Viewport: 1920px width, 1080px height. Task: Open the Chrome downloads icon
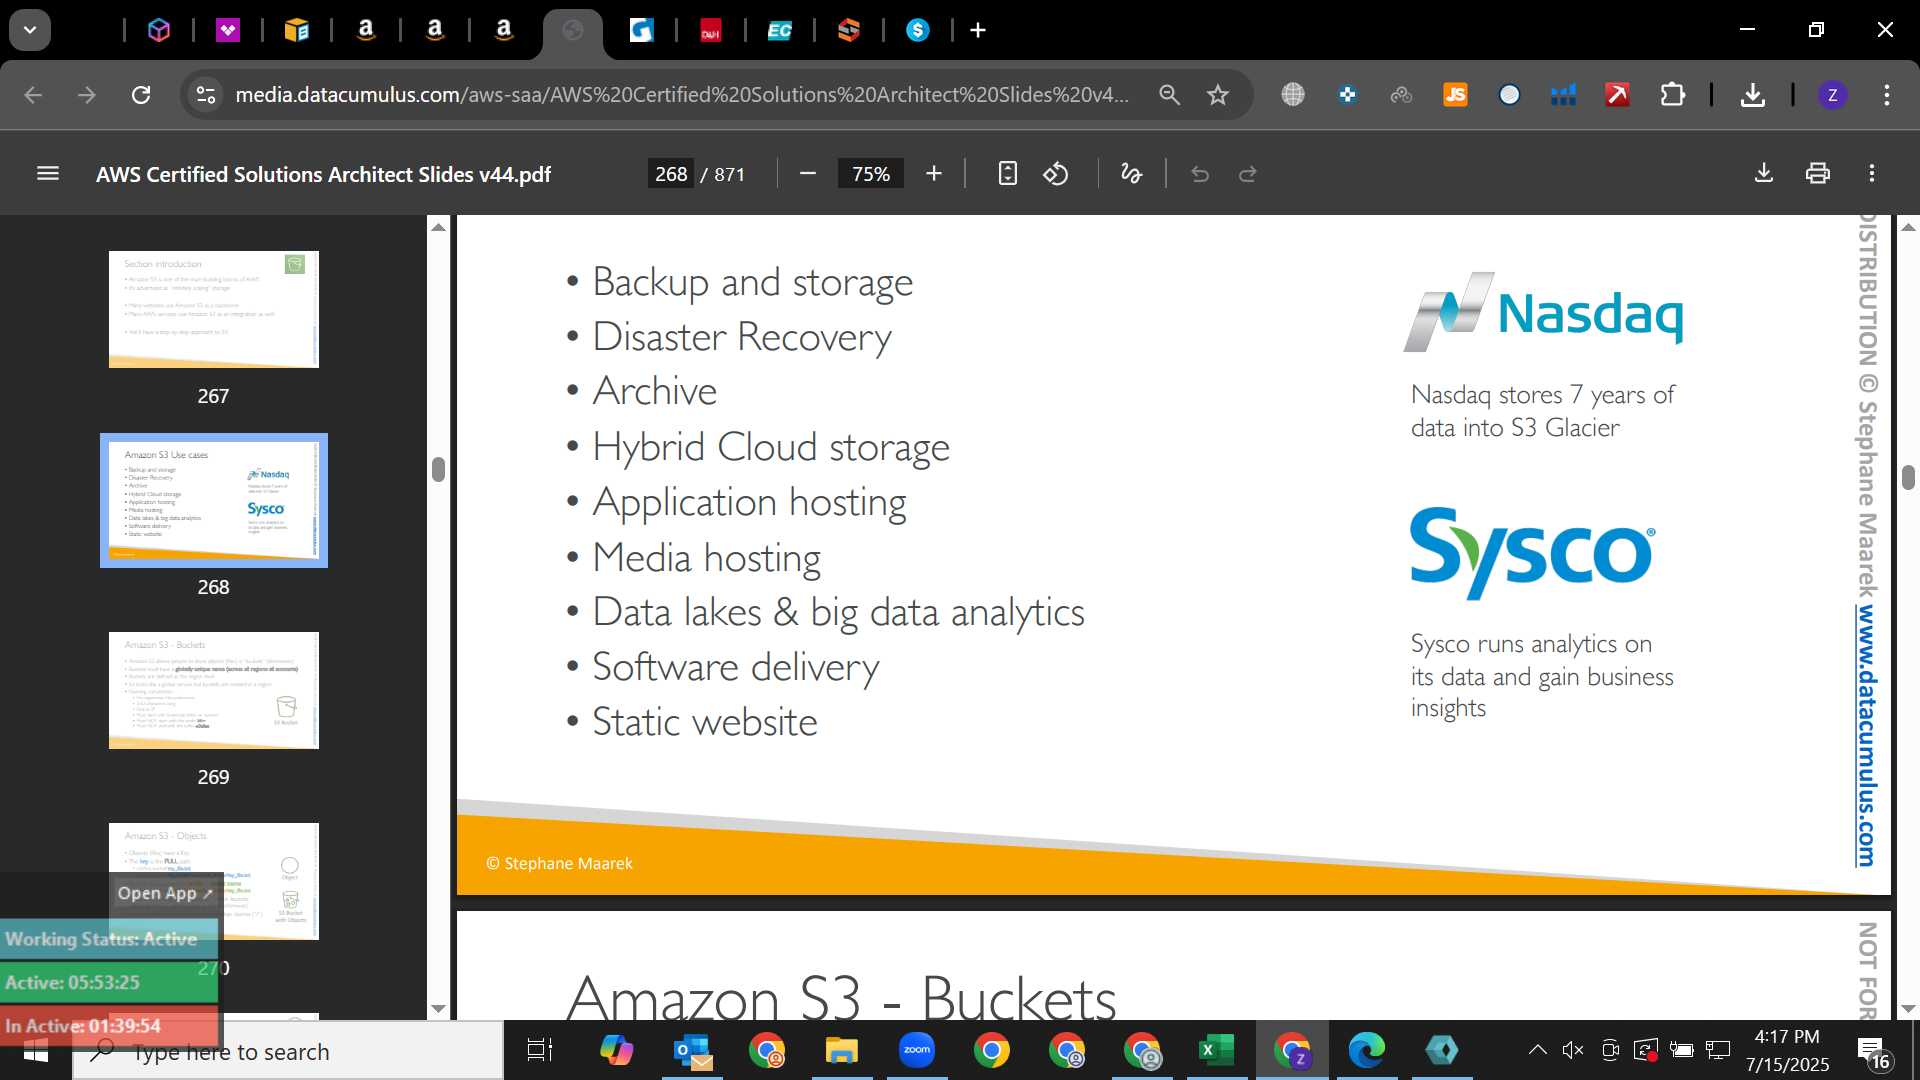coord(1752,95)
